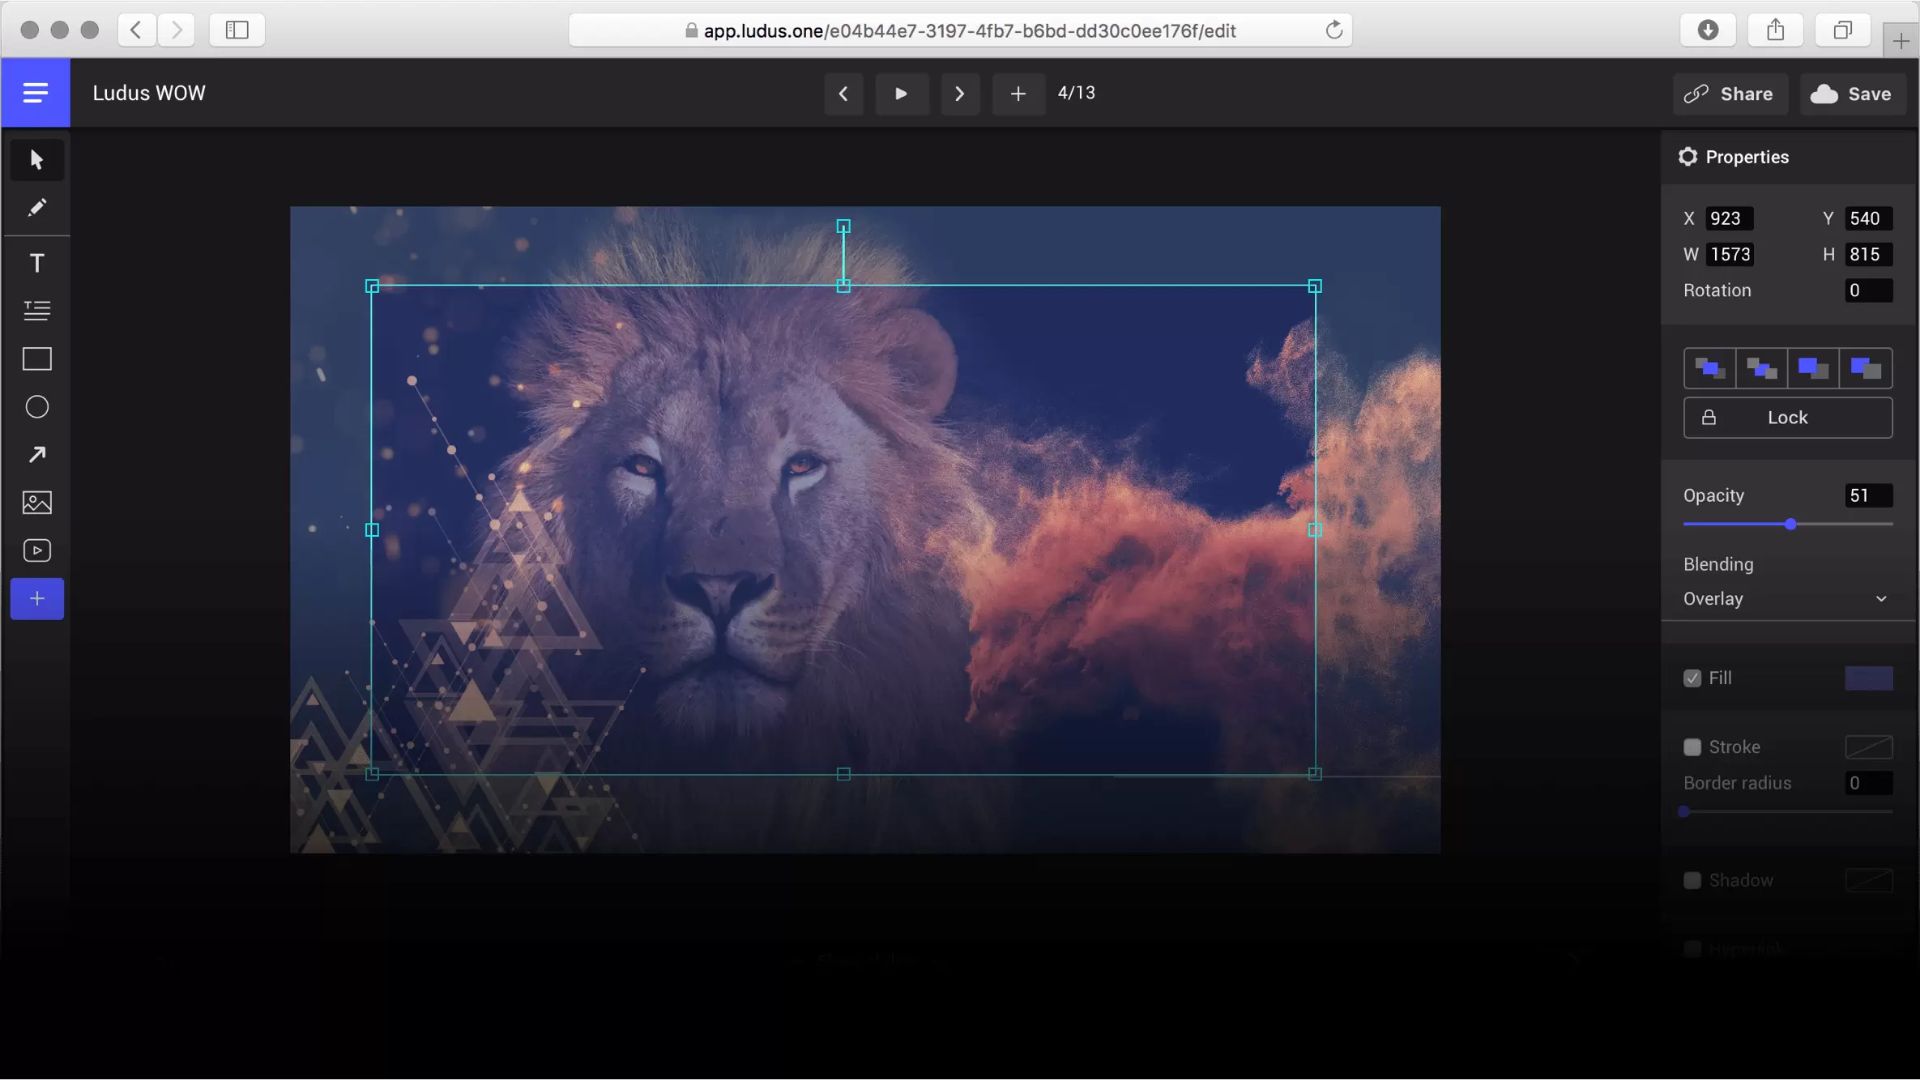
Task: Open the Fill color swatch
Action: 1868,678
